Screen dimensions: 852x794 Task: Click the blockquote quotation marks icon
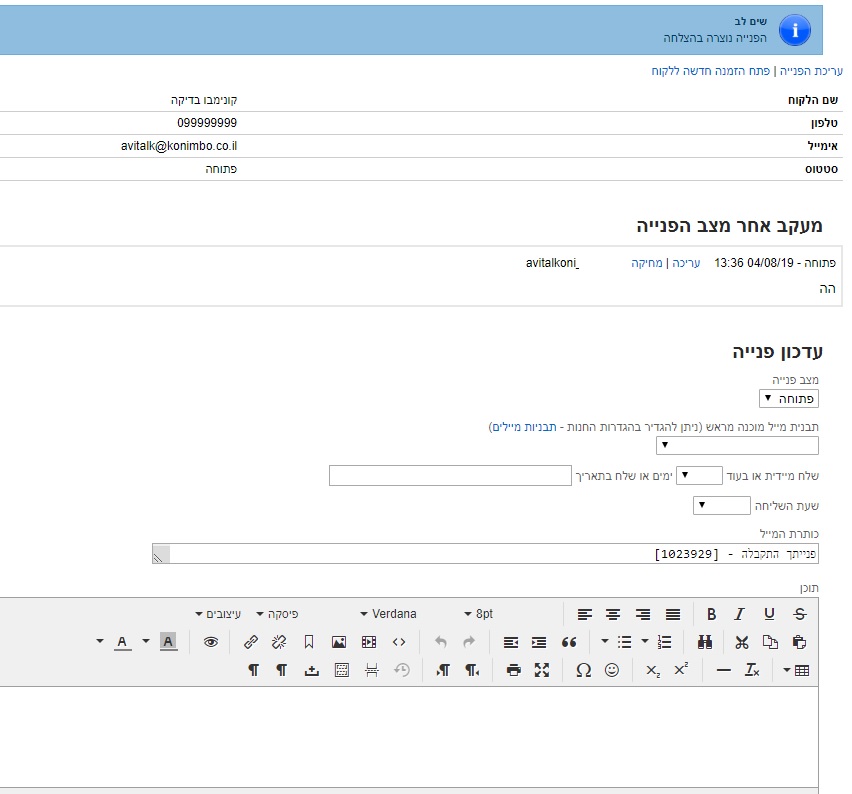tap(569, 642)
